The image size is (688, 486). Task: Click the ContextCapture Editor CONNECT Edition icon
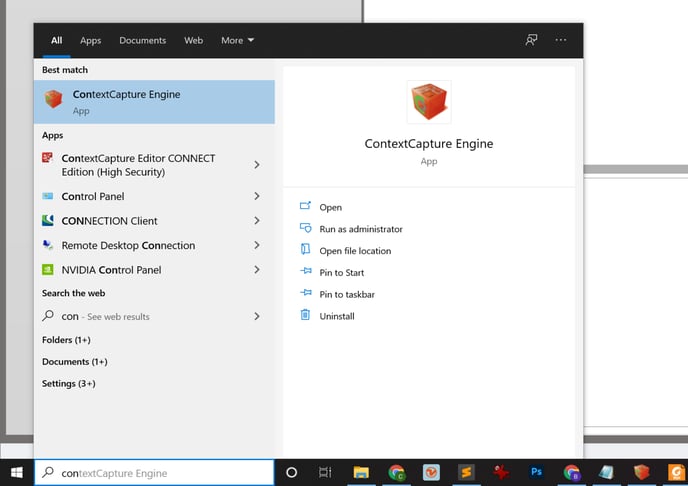pyautogui.click(x=47, y=157)
